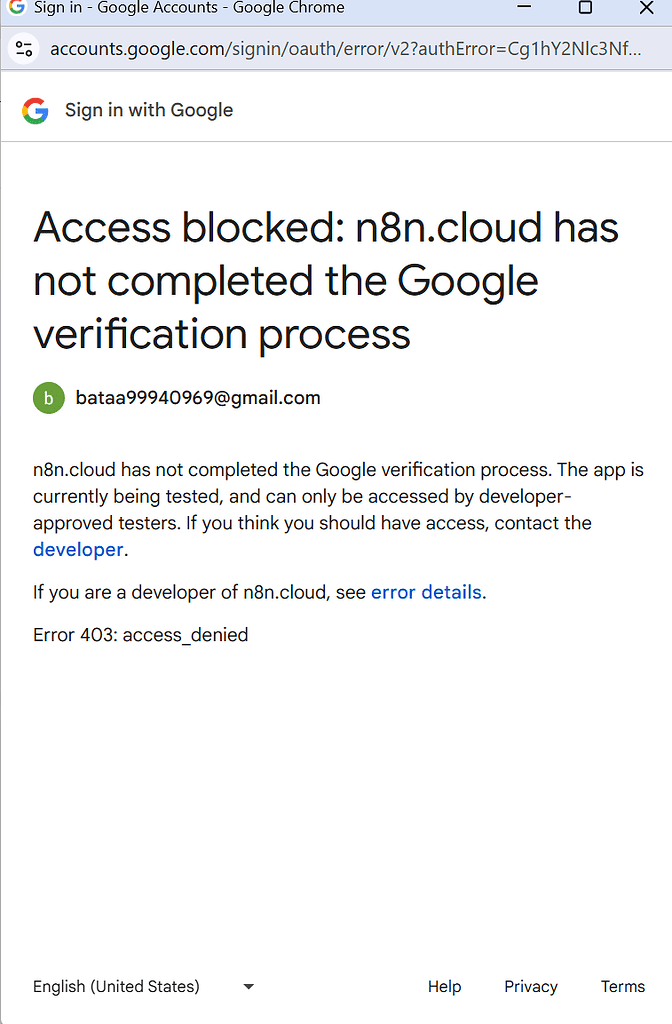Click the language selector dropdown arrow
The width and height of the screenshot is (672, 1024).
pyautogui.click(x=247, y=987)
